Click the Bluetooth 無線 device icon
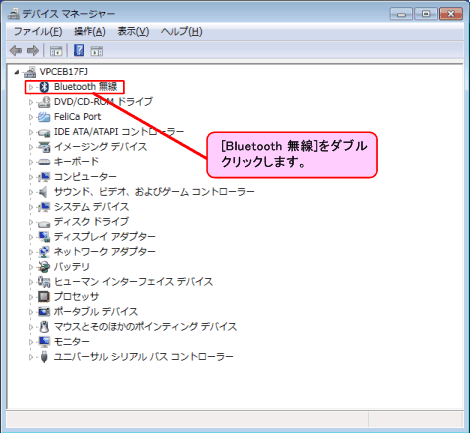This screenshot has height=434, width=471. point(44,87)
